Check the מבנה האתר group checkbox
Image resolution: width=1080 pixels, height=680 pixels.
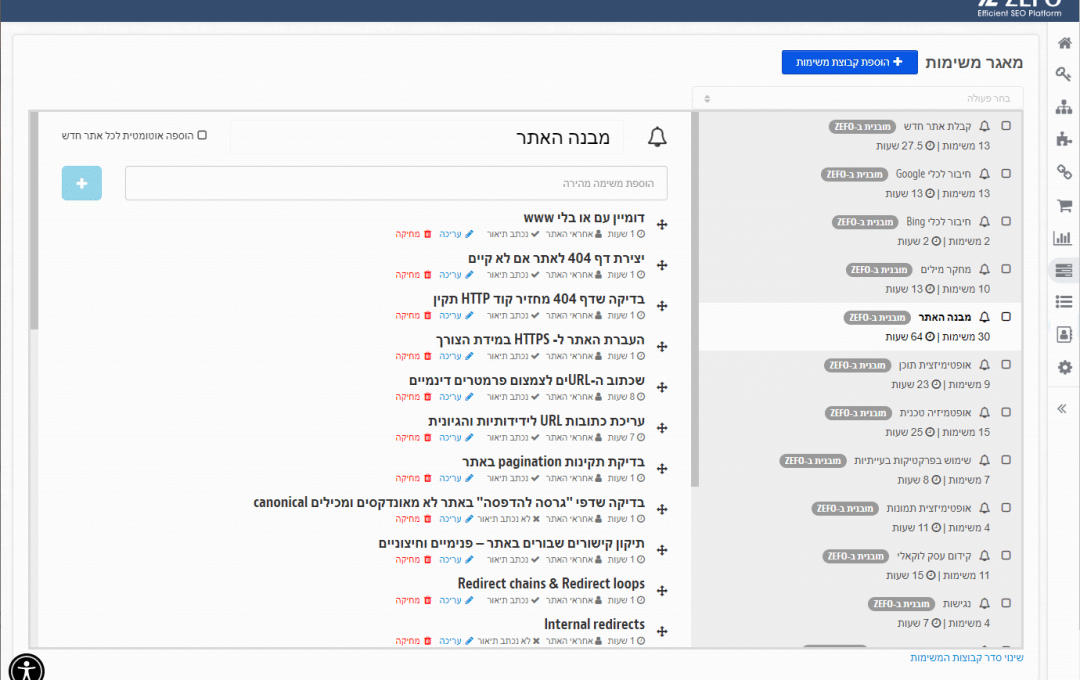pos(1006,317)
